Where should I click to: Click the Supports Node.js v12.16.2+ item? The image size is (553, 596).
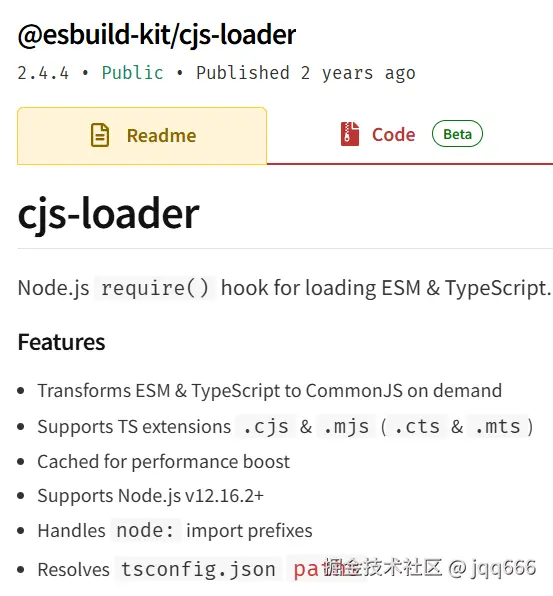pos(150,496)
